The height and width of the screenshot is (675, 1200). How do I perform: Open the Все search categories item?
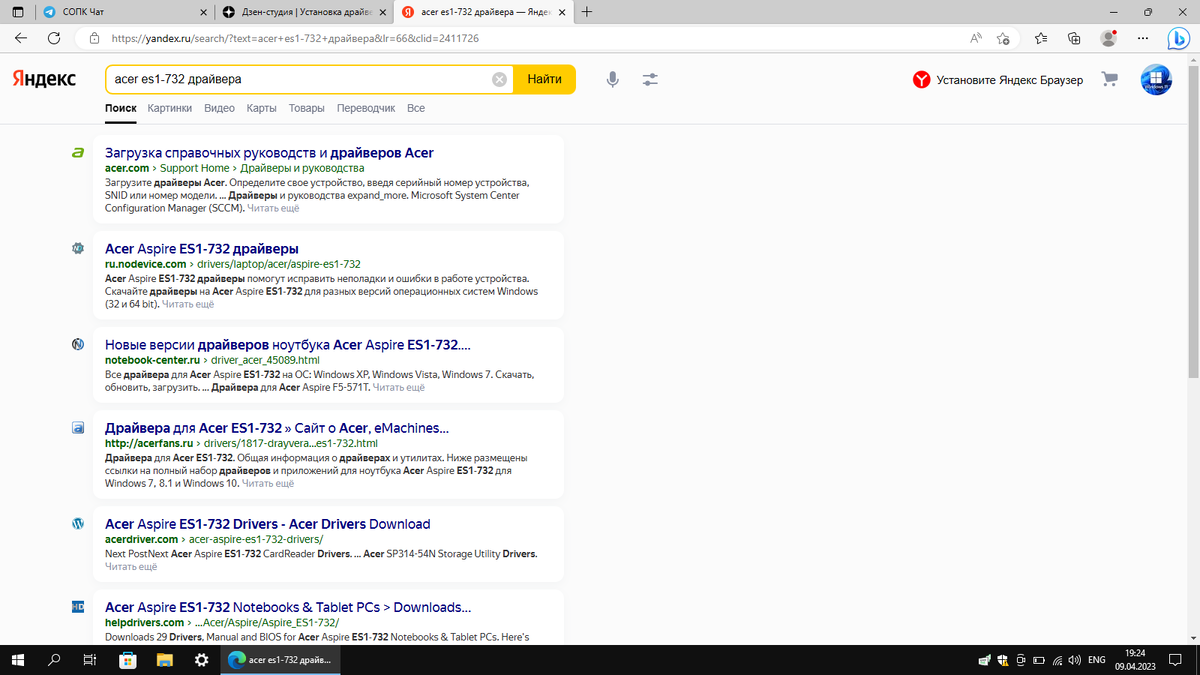(416, 108)
